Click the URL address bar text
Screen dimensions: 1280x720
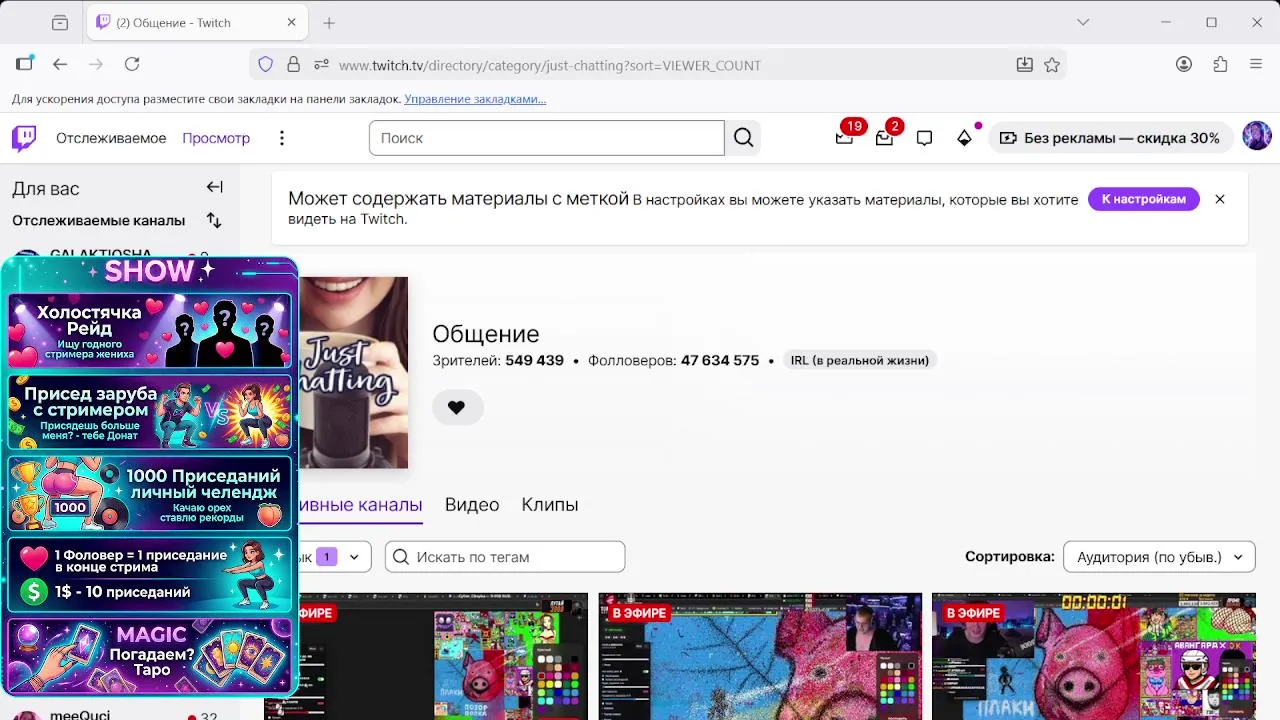tap(550, 65)
